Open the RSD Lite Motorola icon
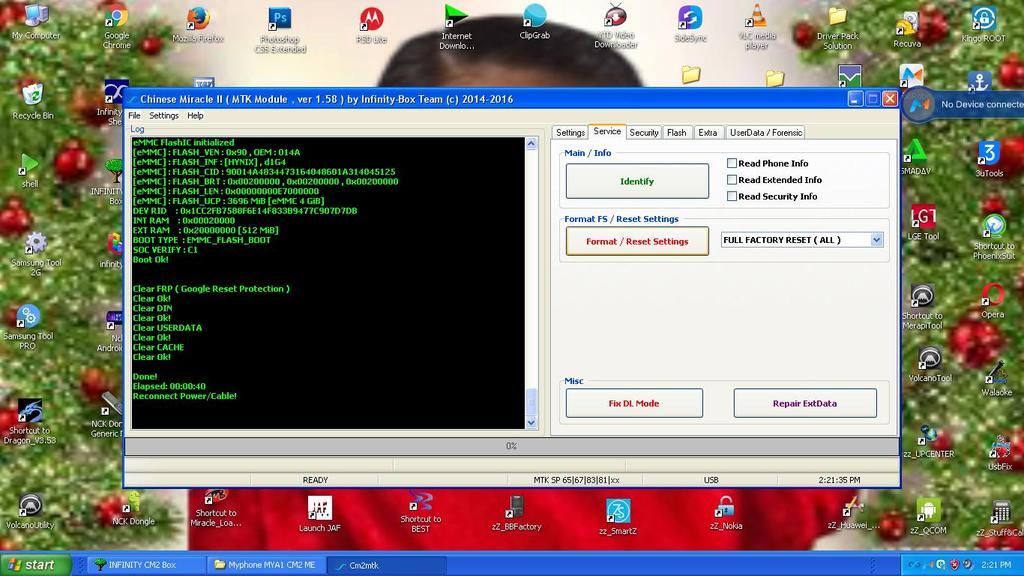The height and width of the screenshot is (576, 1024). click(372, 25)
